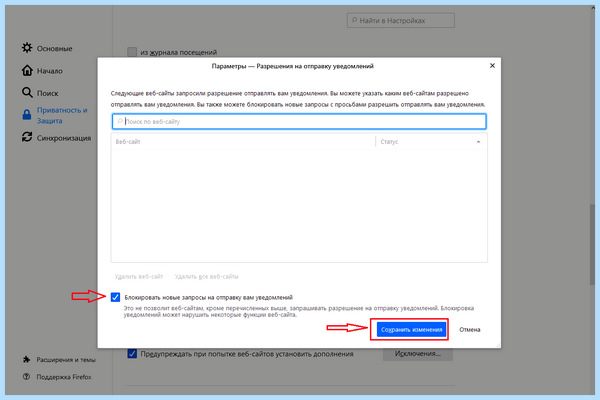Uncheck Блокировать новые запросы на отправку уведомлений
This screenshot has height=400, width=600.
pos(115,297)
